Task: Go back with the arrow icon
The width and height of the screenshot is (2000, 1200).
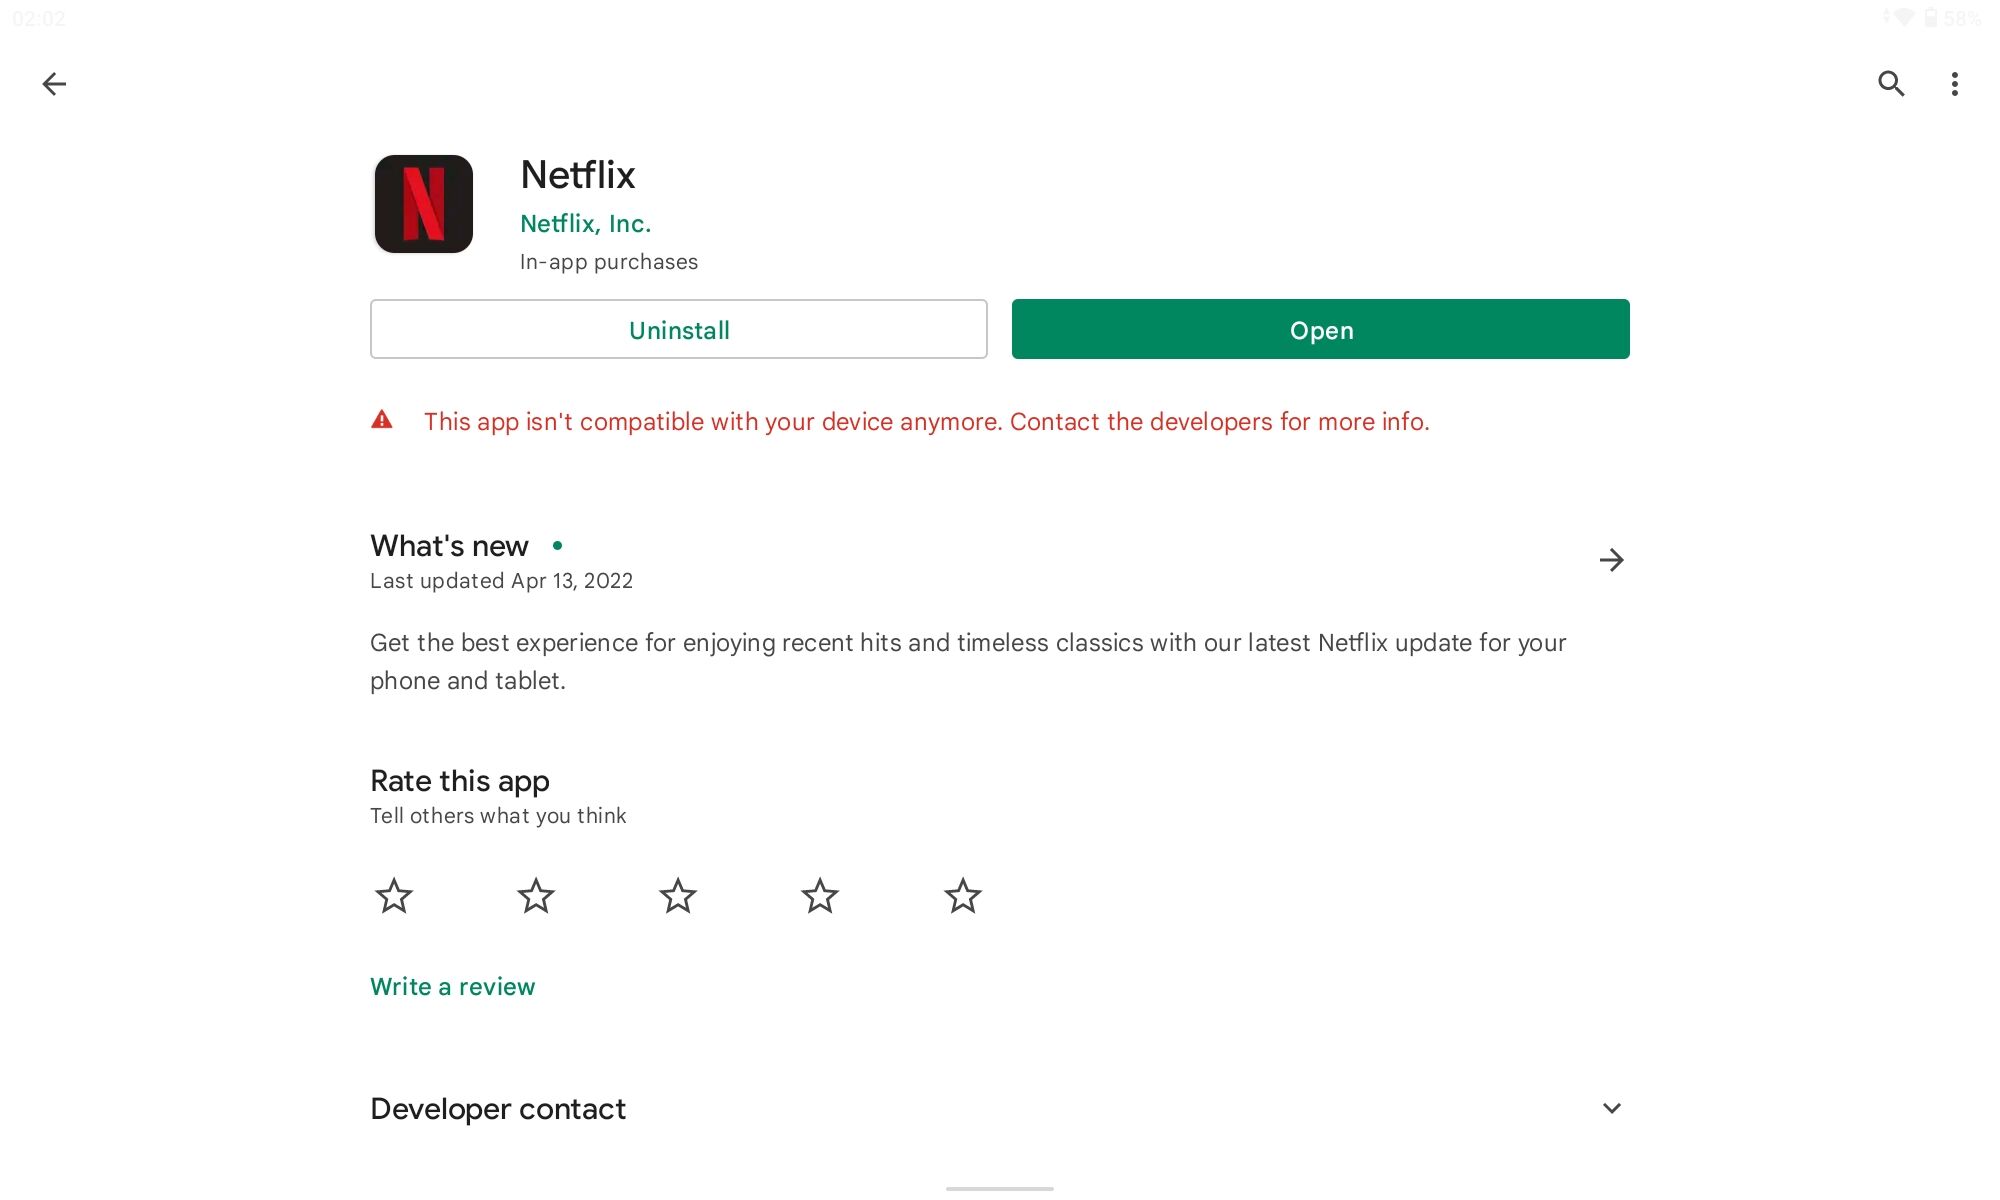Action: [x=54, y=84]
